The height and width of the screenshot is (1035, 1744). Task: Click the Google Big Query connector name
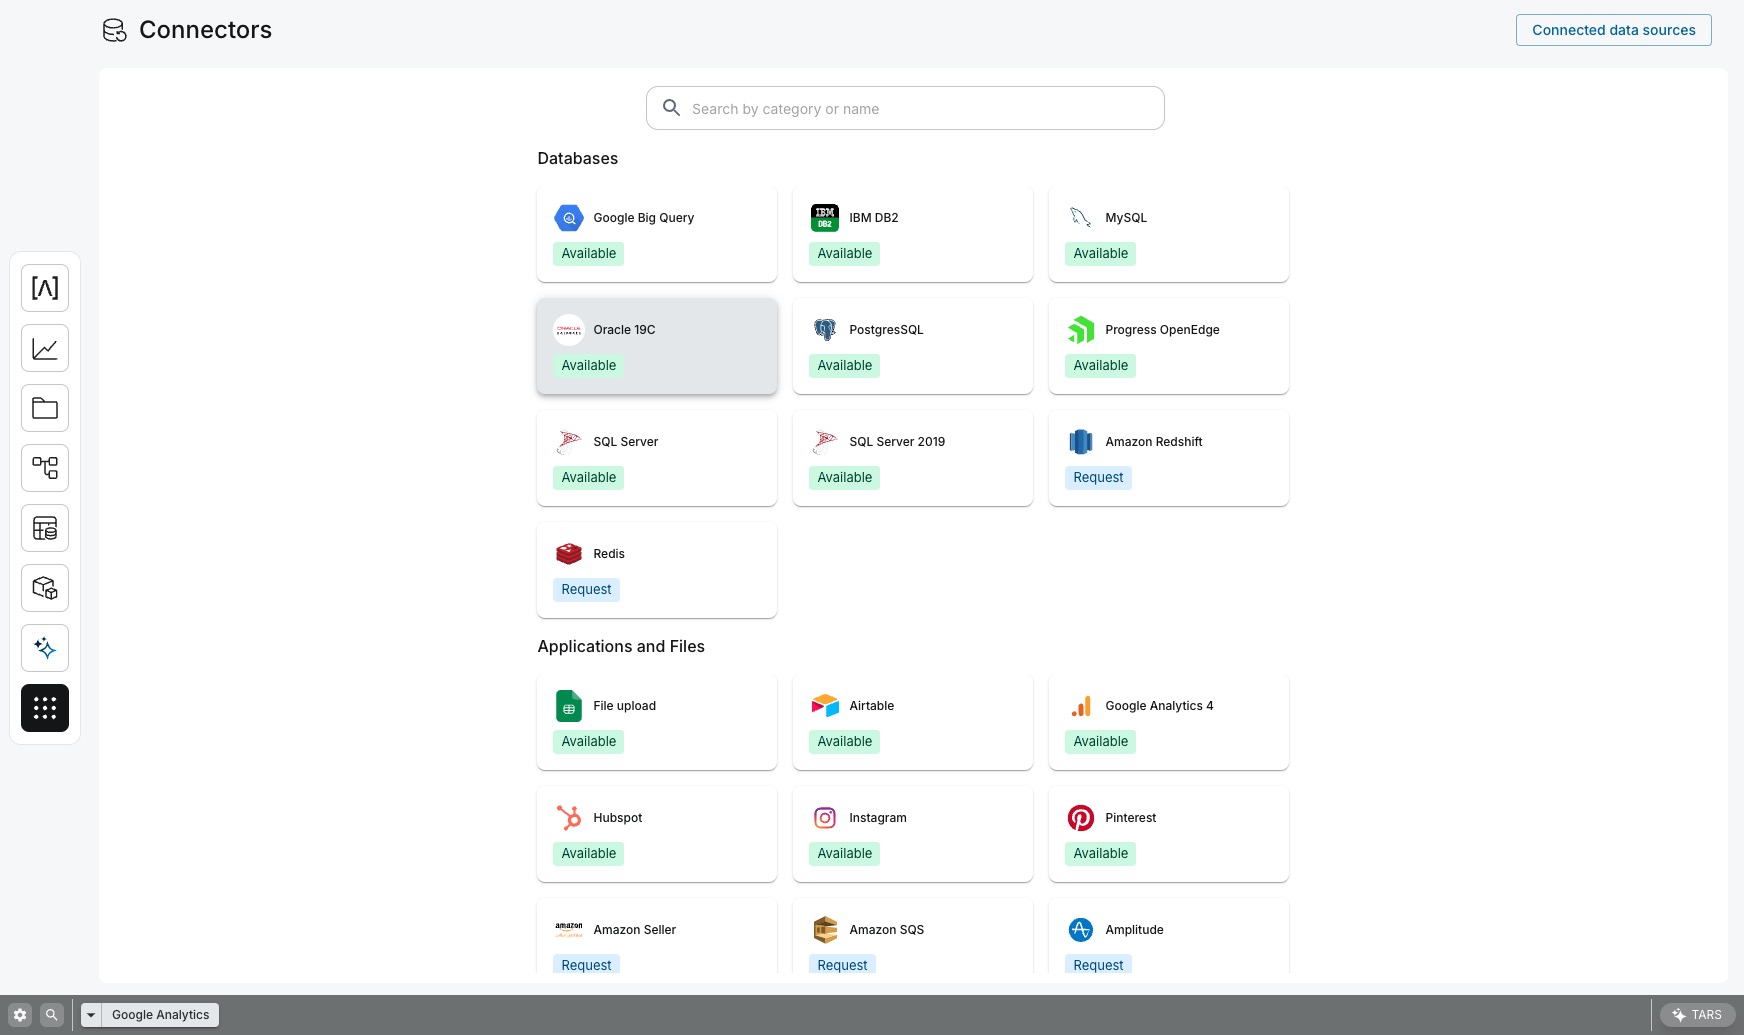click(x=644, y=218)
